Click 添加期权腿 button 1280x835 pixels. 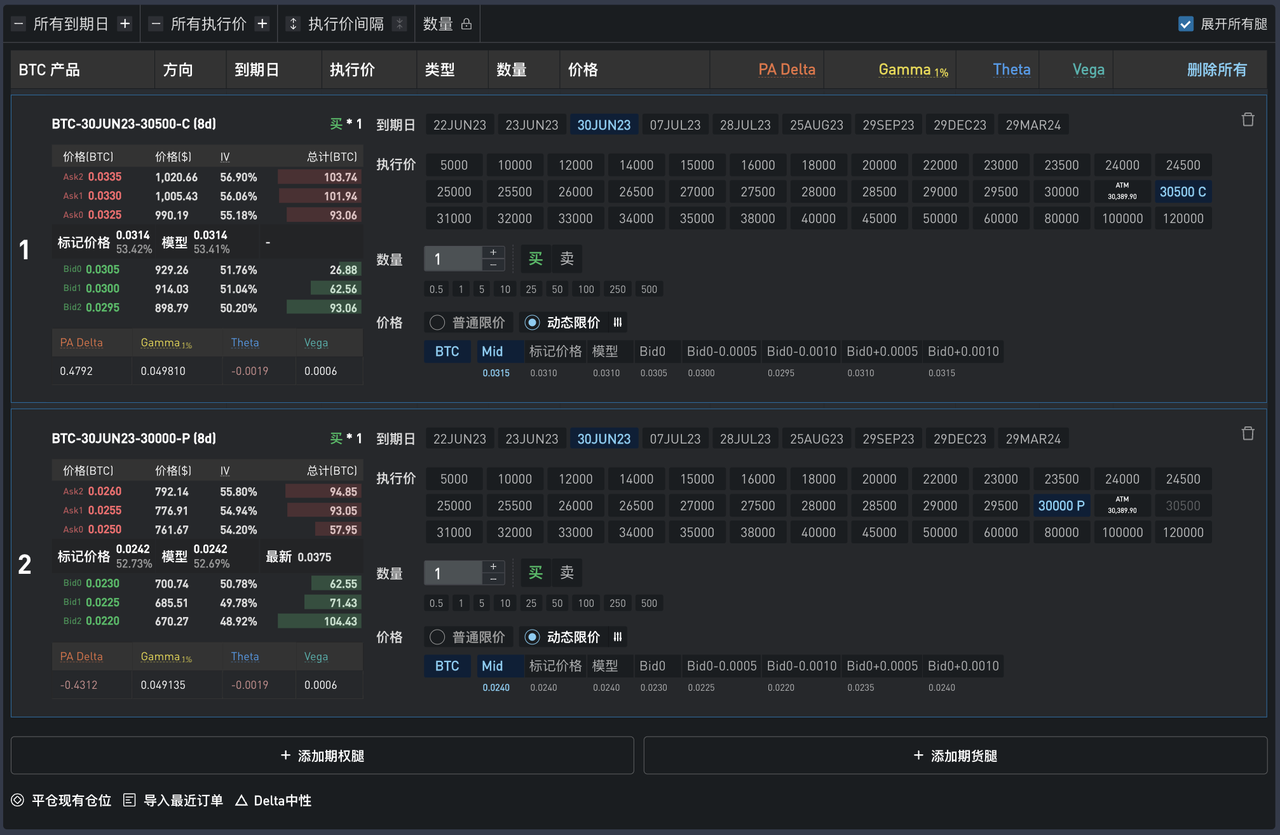click(x=322, y=756)
